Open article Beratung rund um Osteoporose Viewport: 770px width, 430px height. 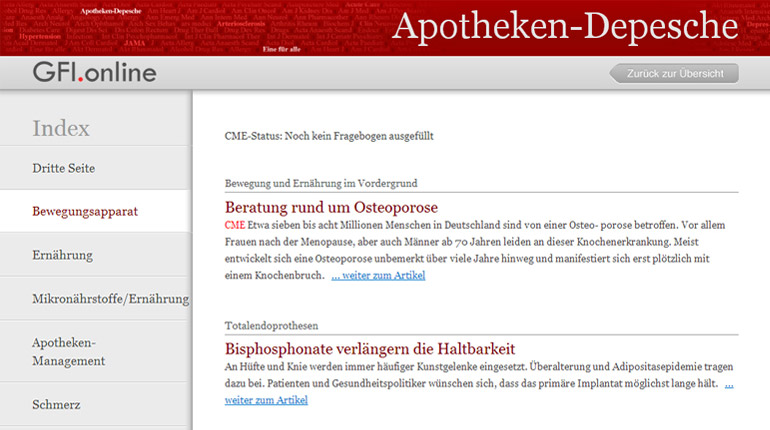[331, 208]
